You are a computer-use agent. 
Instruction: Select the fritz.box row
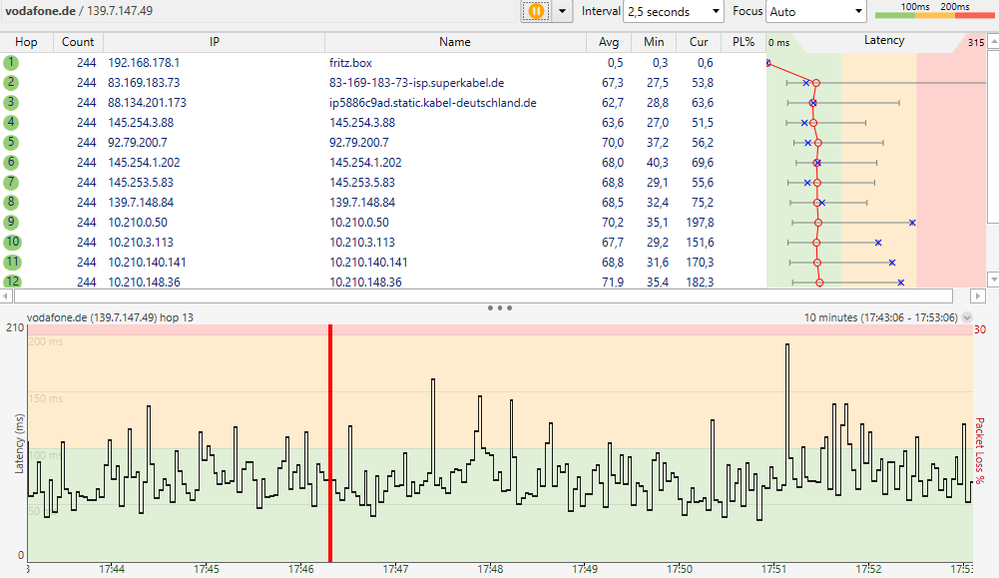pos(350,62)
